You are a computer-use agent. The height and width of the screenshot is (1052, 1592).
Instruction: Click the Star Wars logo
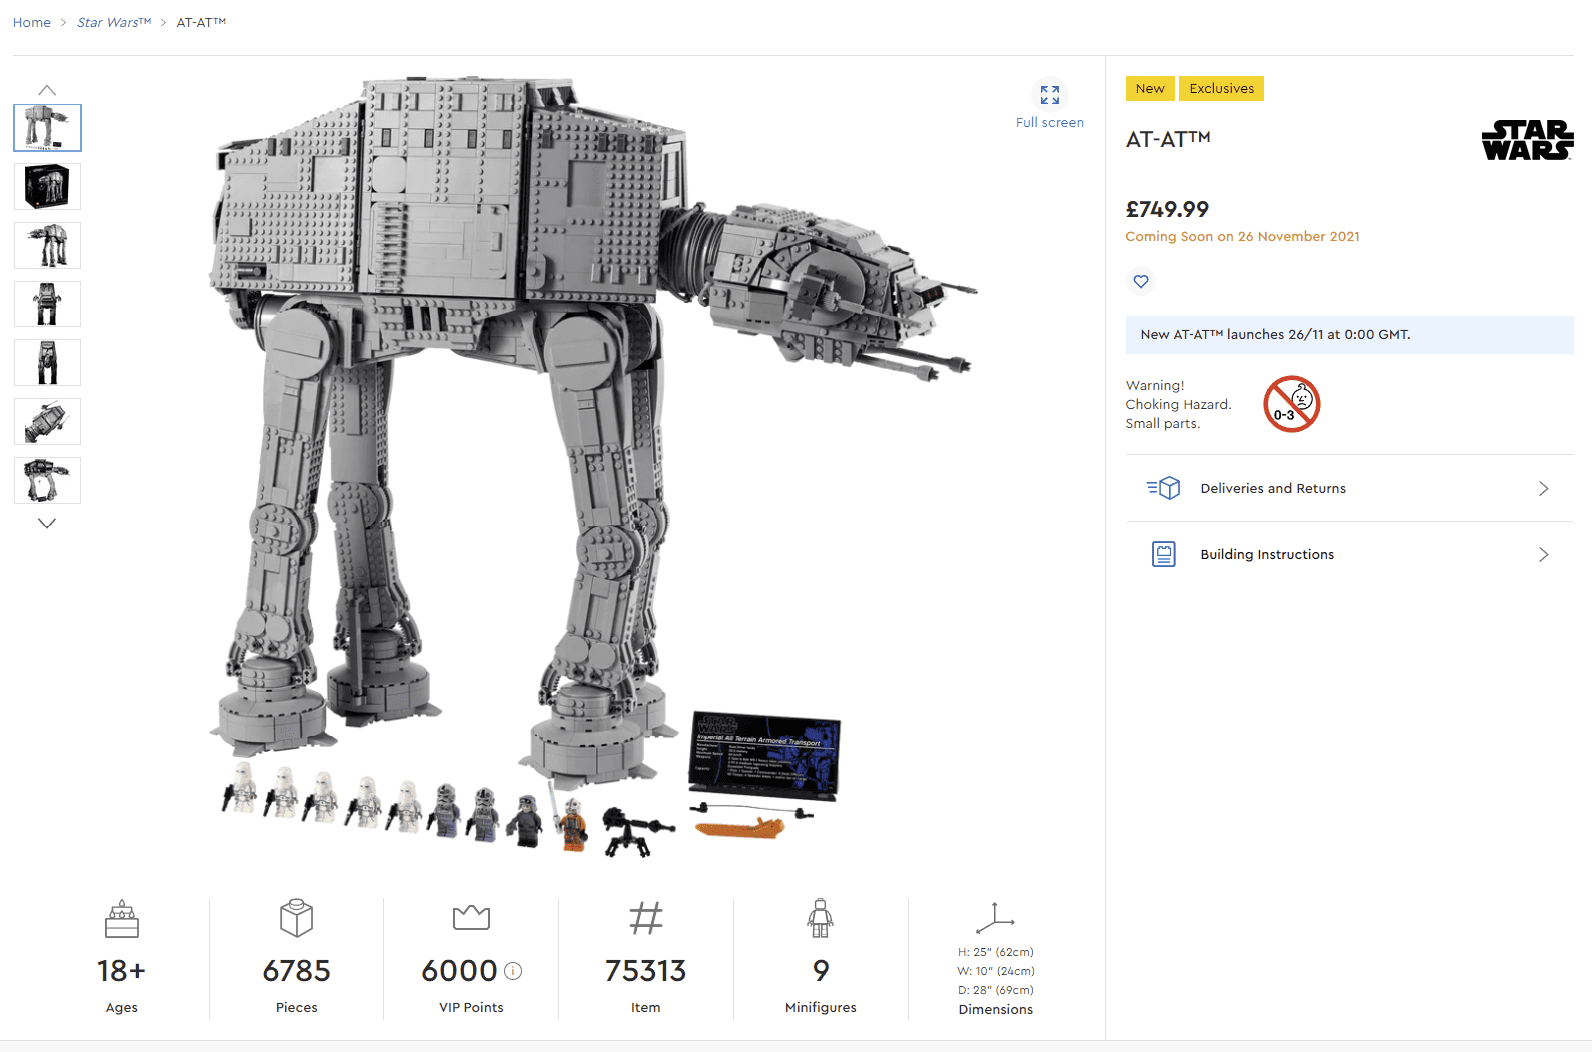[1527, 140]
